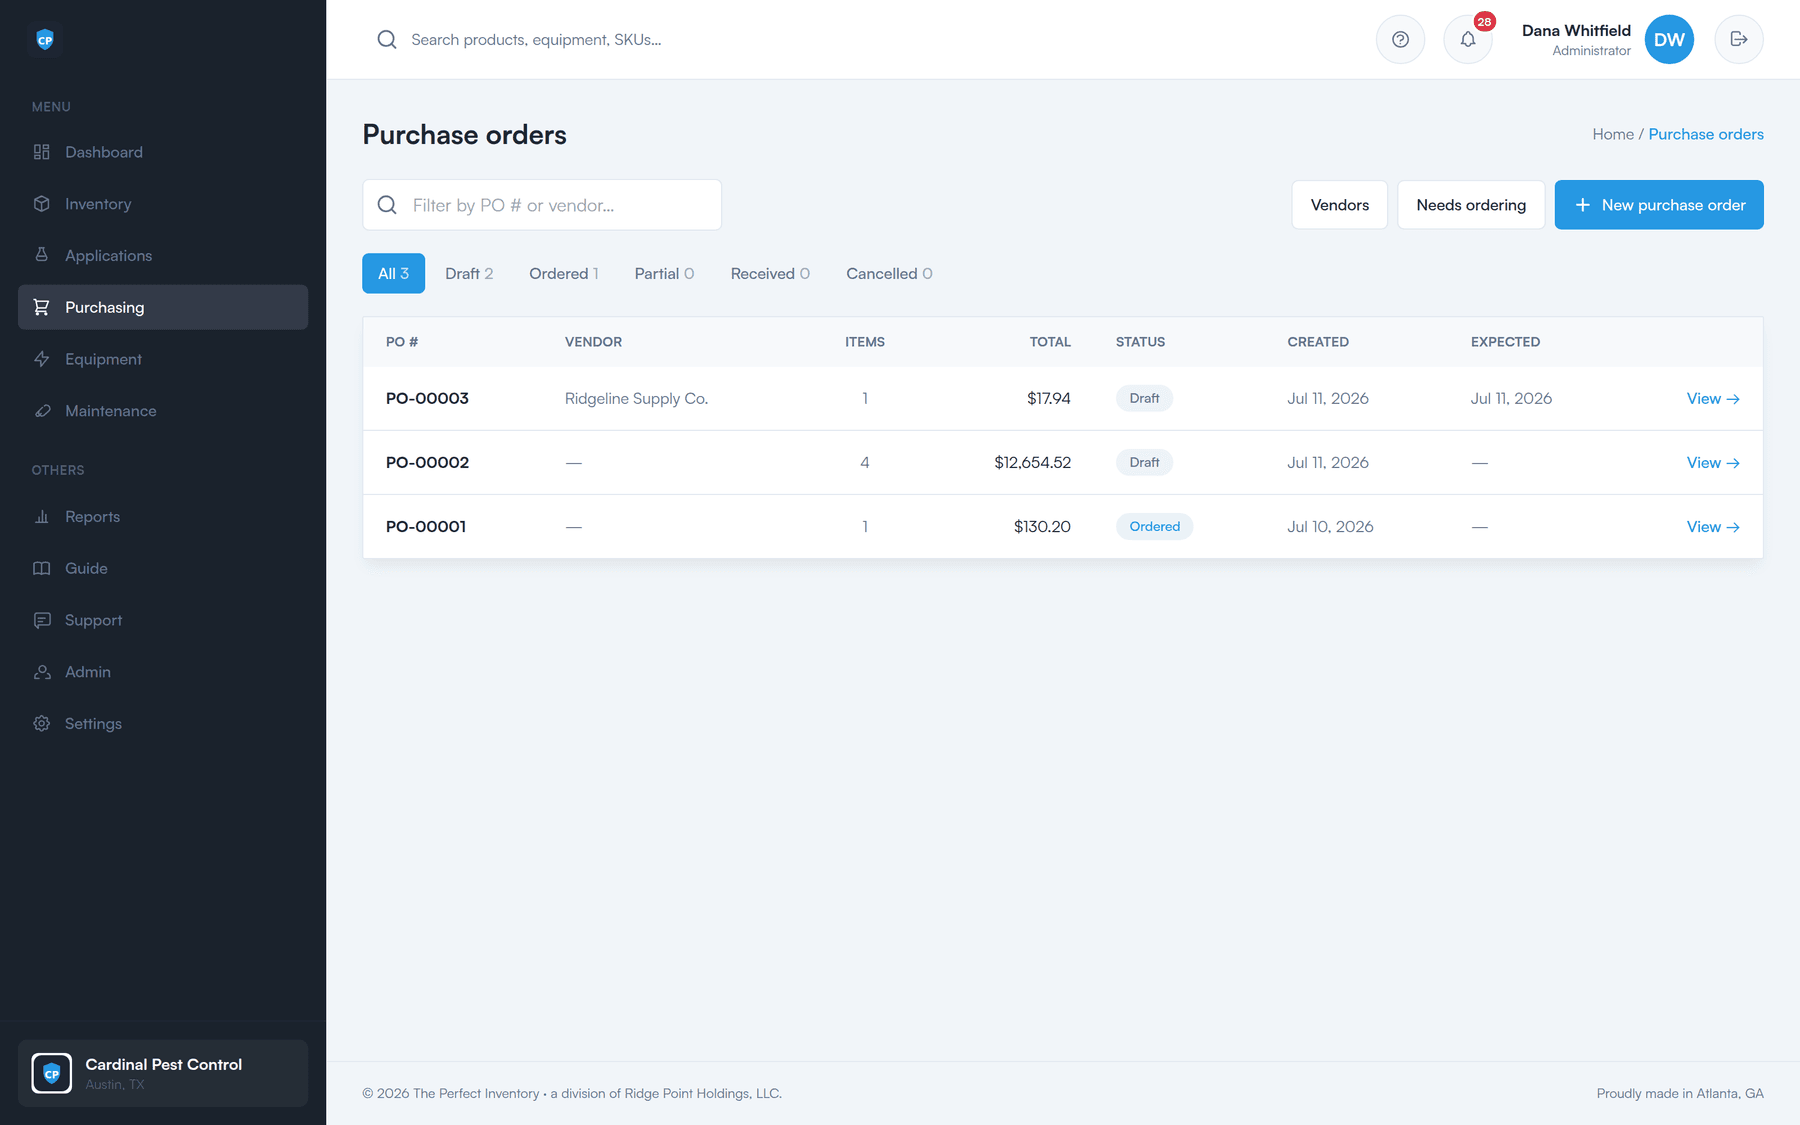View purchase order PO-00003
Screen dimensions: 1800x1125
(x=1713, y=399)
